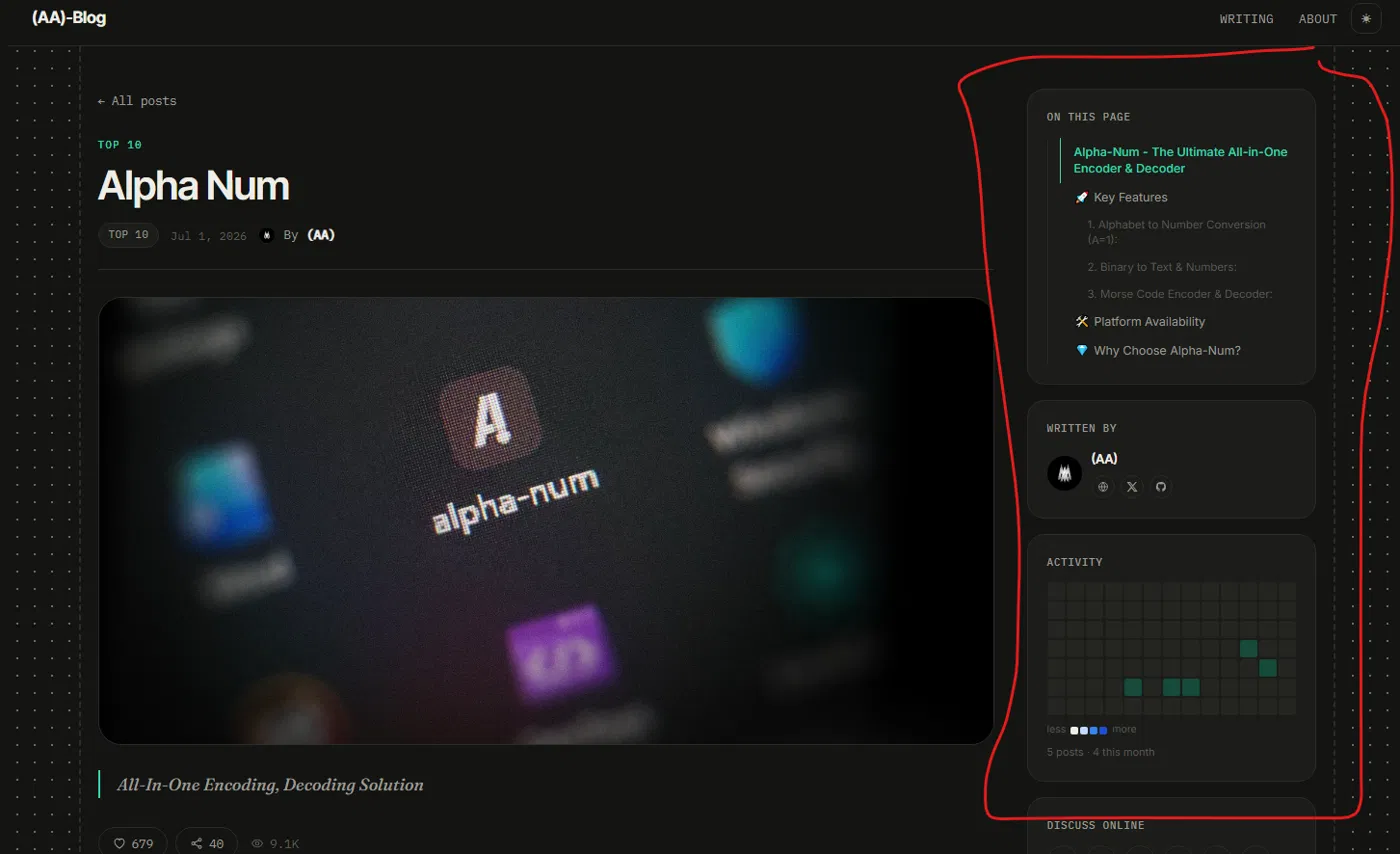Click the darkest blue activity legend swatch

(x=1103, y=731)
